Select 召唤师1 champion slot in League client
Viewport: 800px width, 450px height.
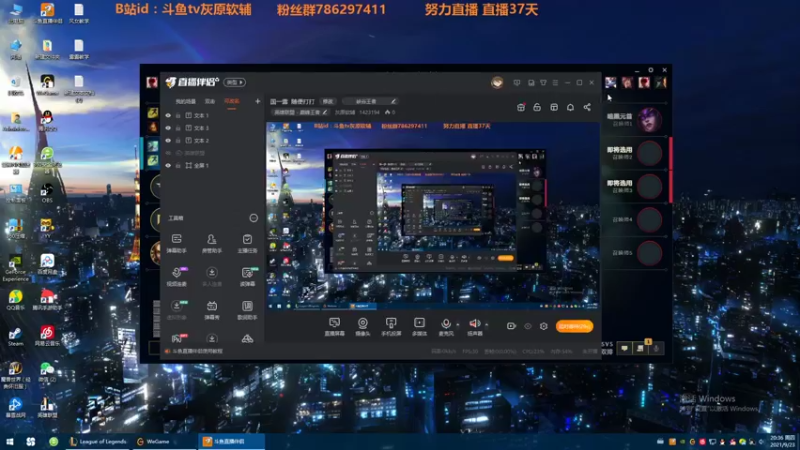pos(635,120)
